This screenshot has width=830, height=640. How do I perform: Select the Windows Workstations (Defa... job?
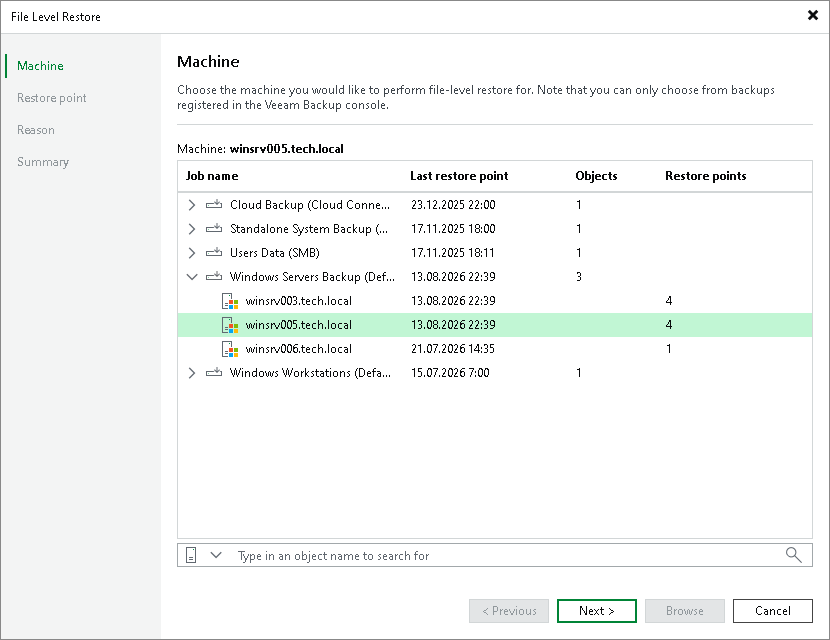[495, 373]
